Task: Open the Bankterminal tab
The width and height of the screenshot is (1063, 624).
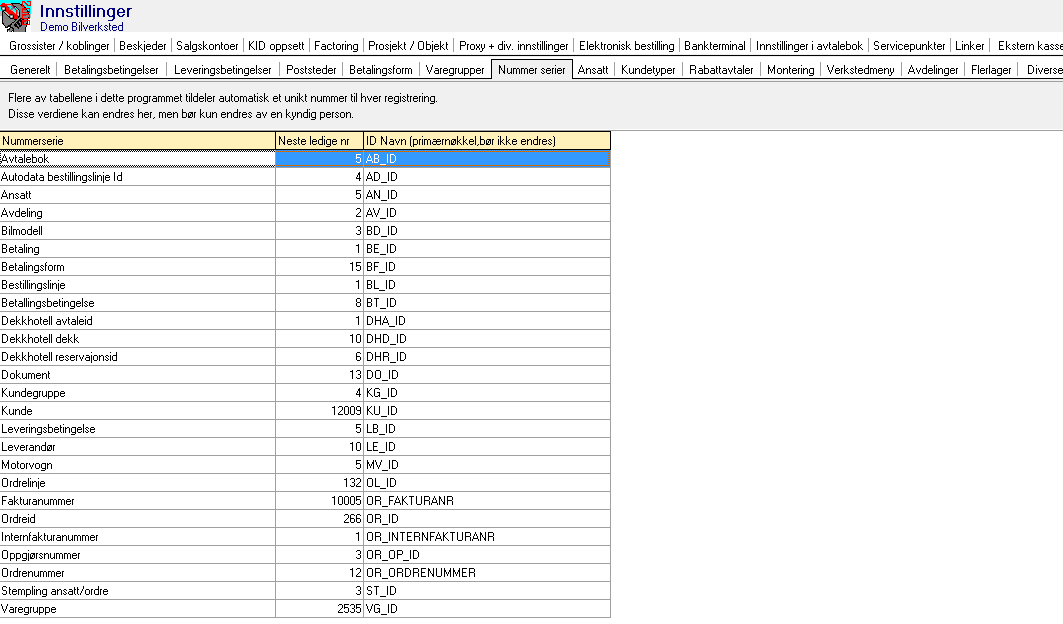Action: 715,46
